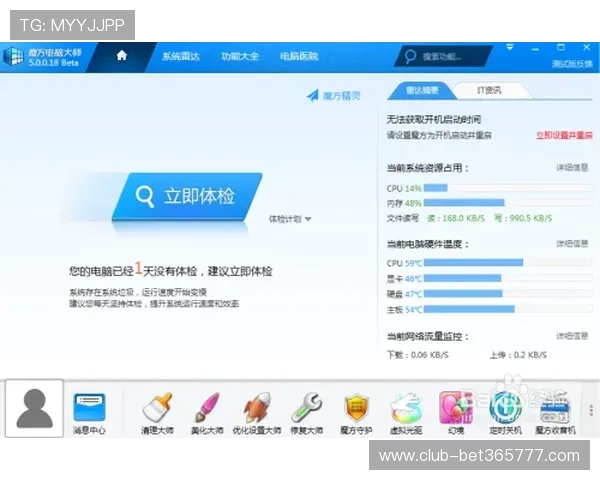The width and height of the screenshot is (600, 480).
Task: Select the 雷达摘要 tab
Action: [x=422, y=90]
